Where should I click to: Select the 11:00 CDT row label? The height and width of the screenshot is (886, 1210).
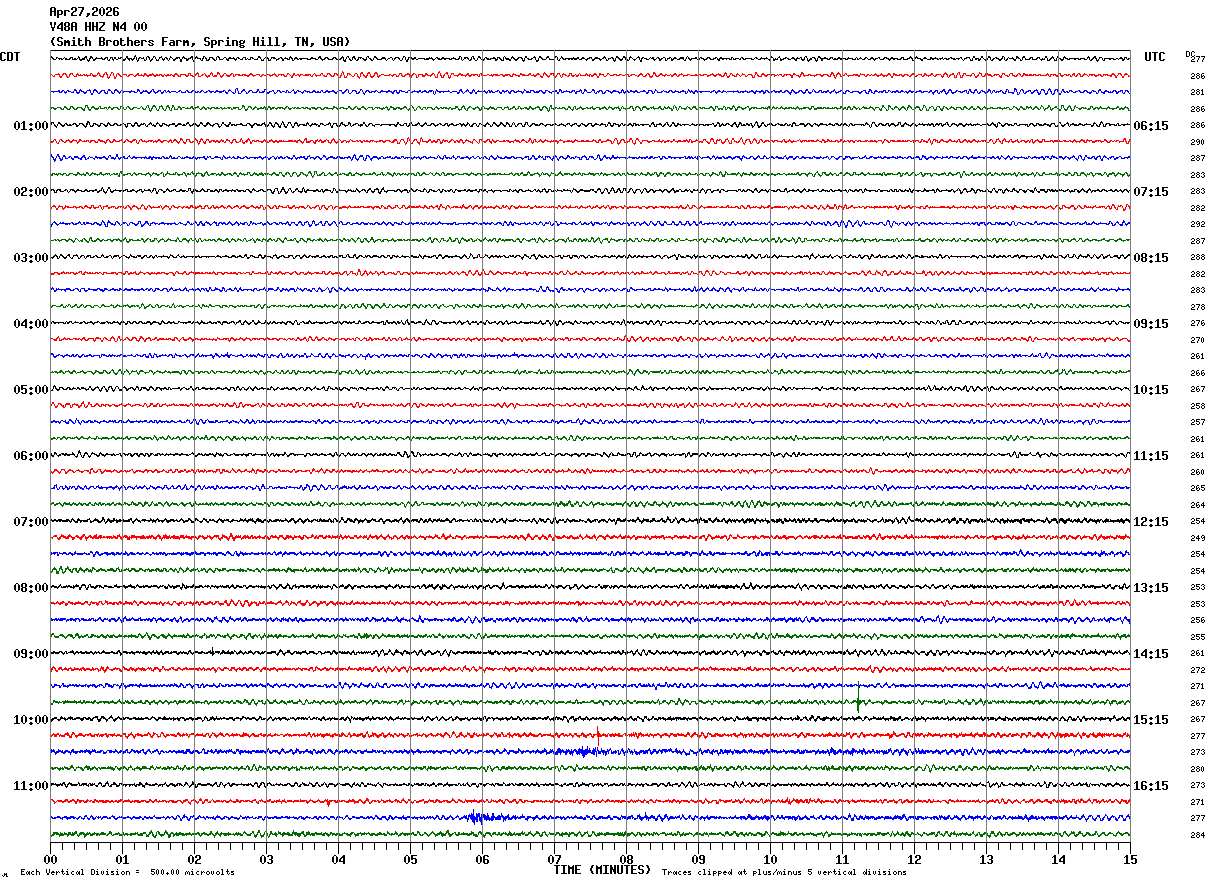(31, 786)
